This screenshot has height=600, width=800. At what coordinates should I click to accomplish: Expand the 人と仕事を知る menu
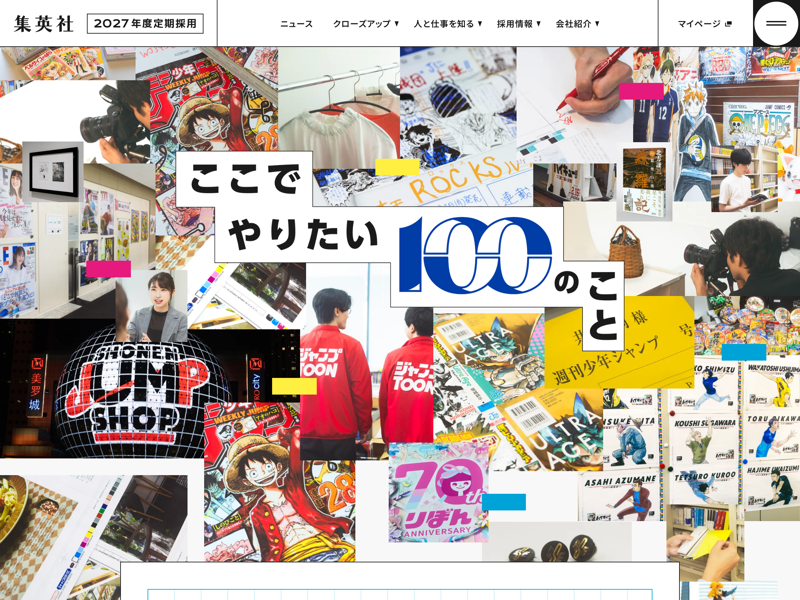click(x=447, y=23)
